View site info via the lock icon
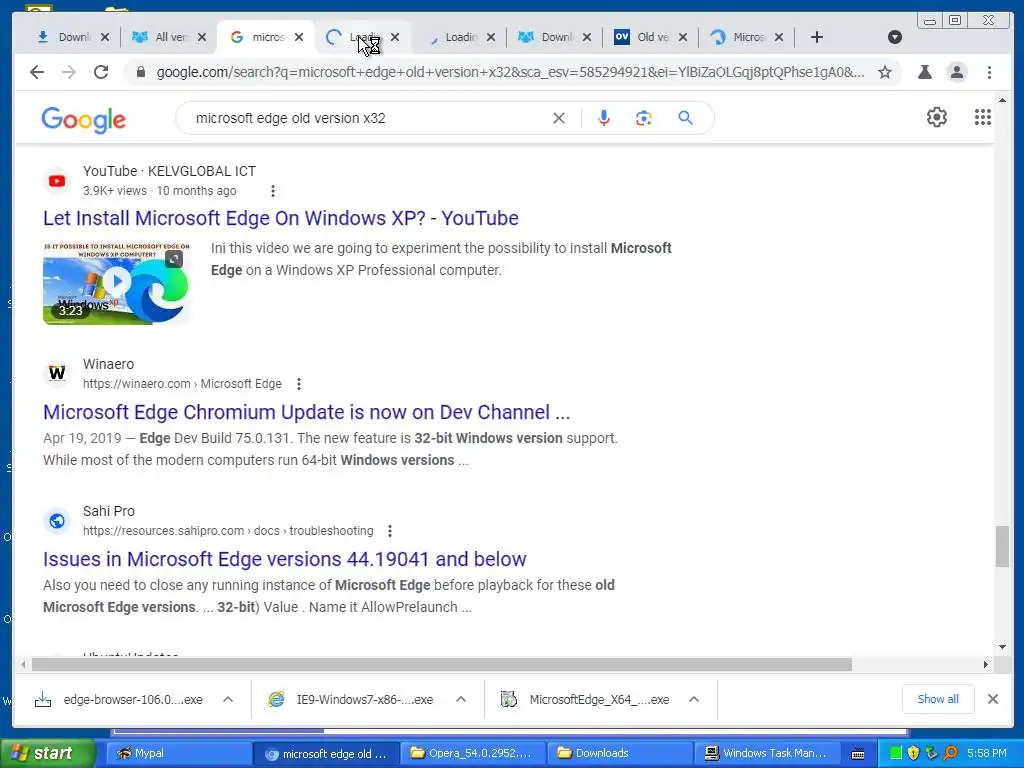 coord(140,72)
